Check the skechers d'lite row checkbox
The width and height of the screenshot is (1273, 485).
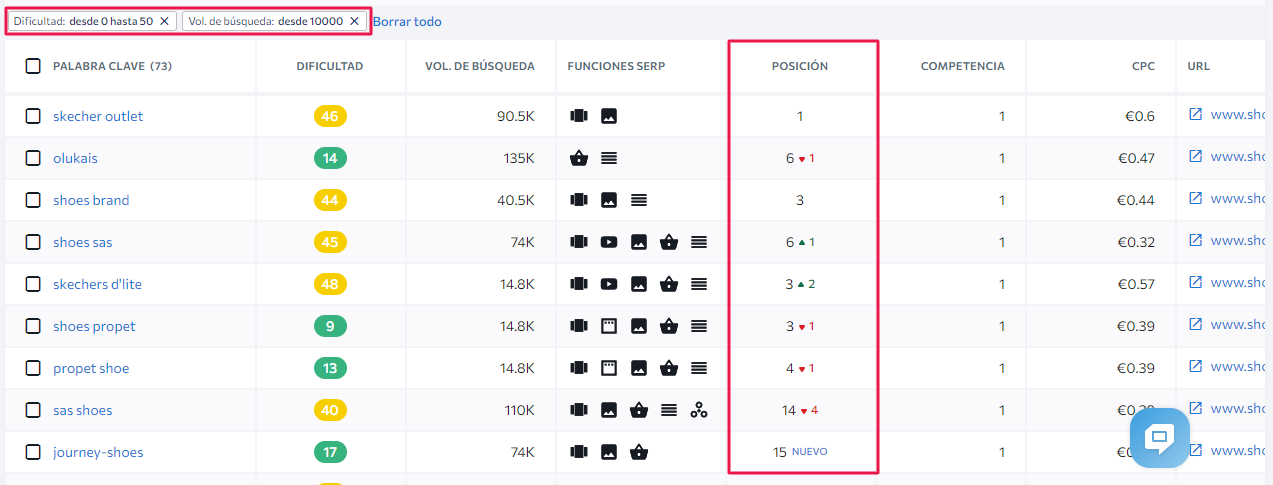point(33,284)
